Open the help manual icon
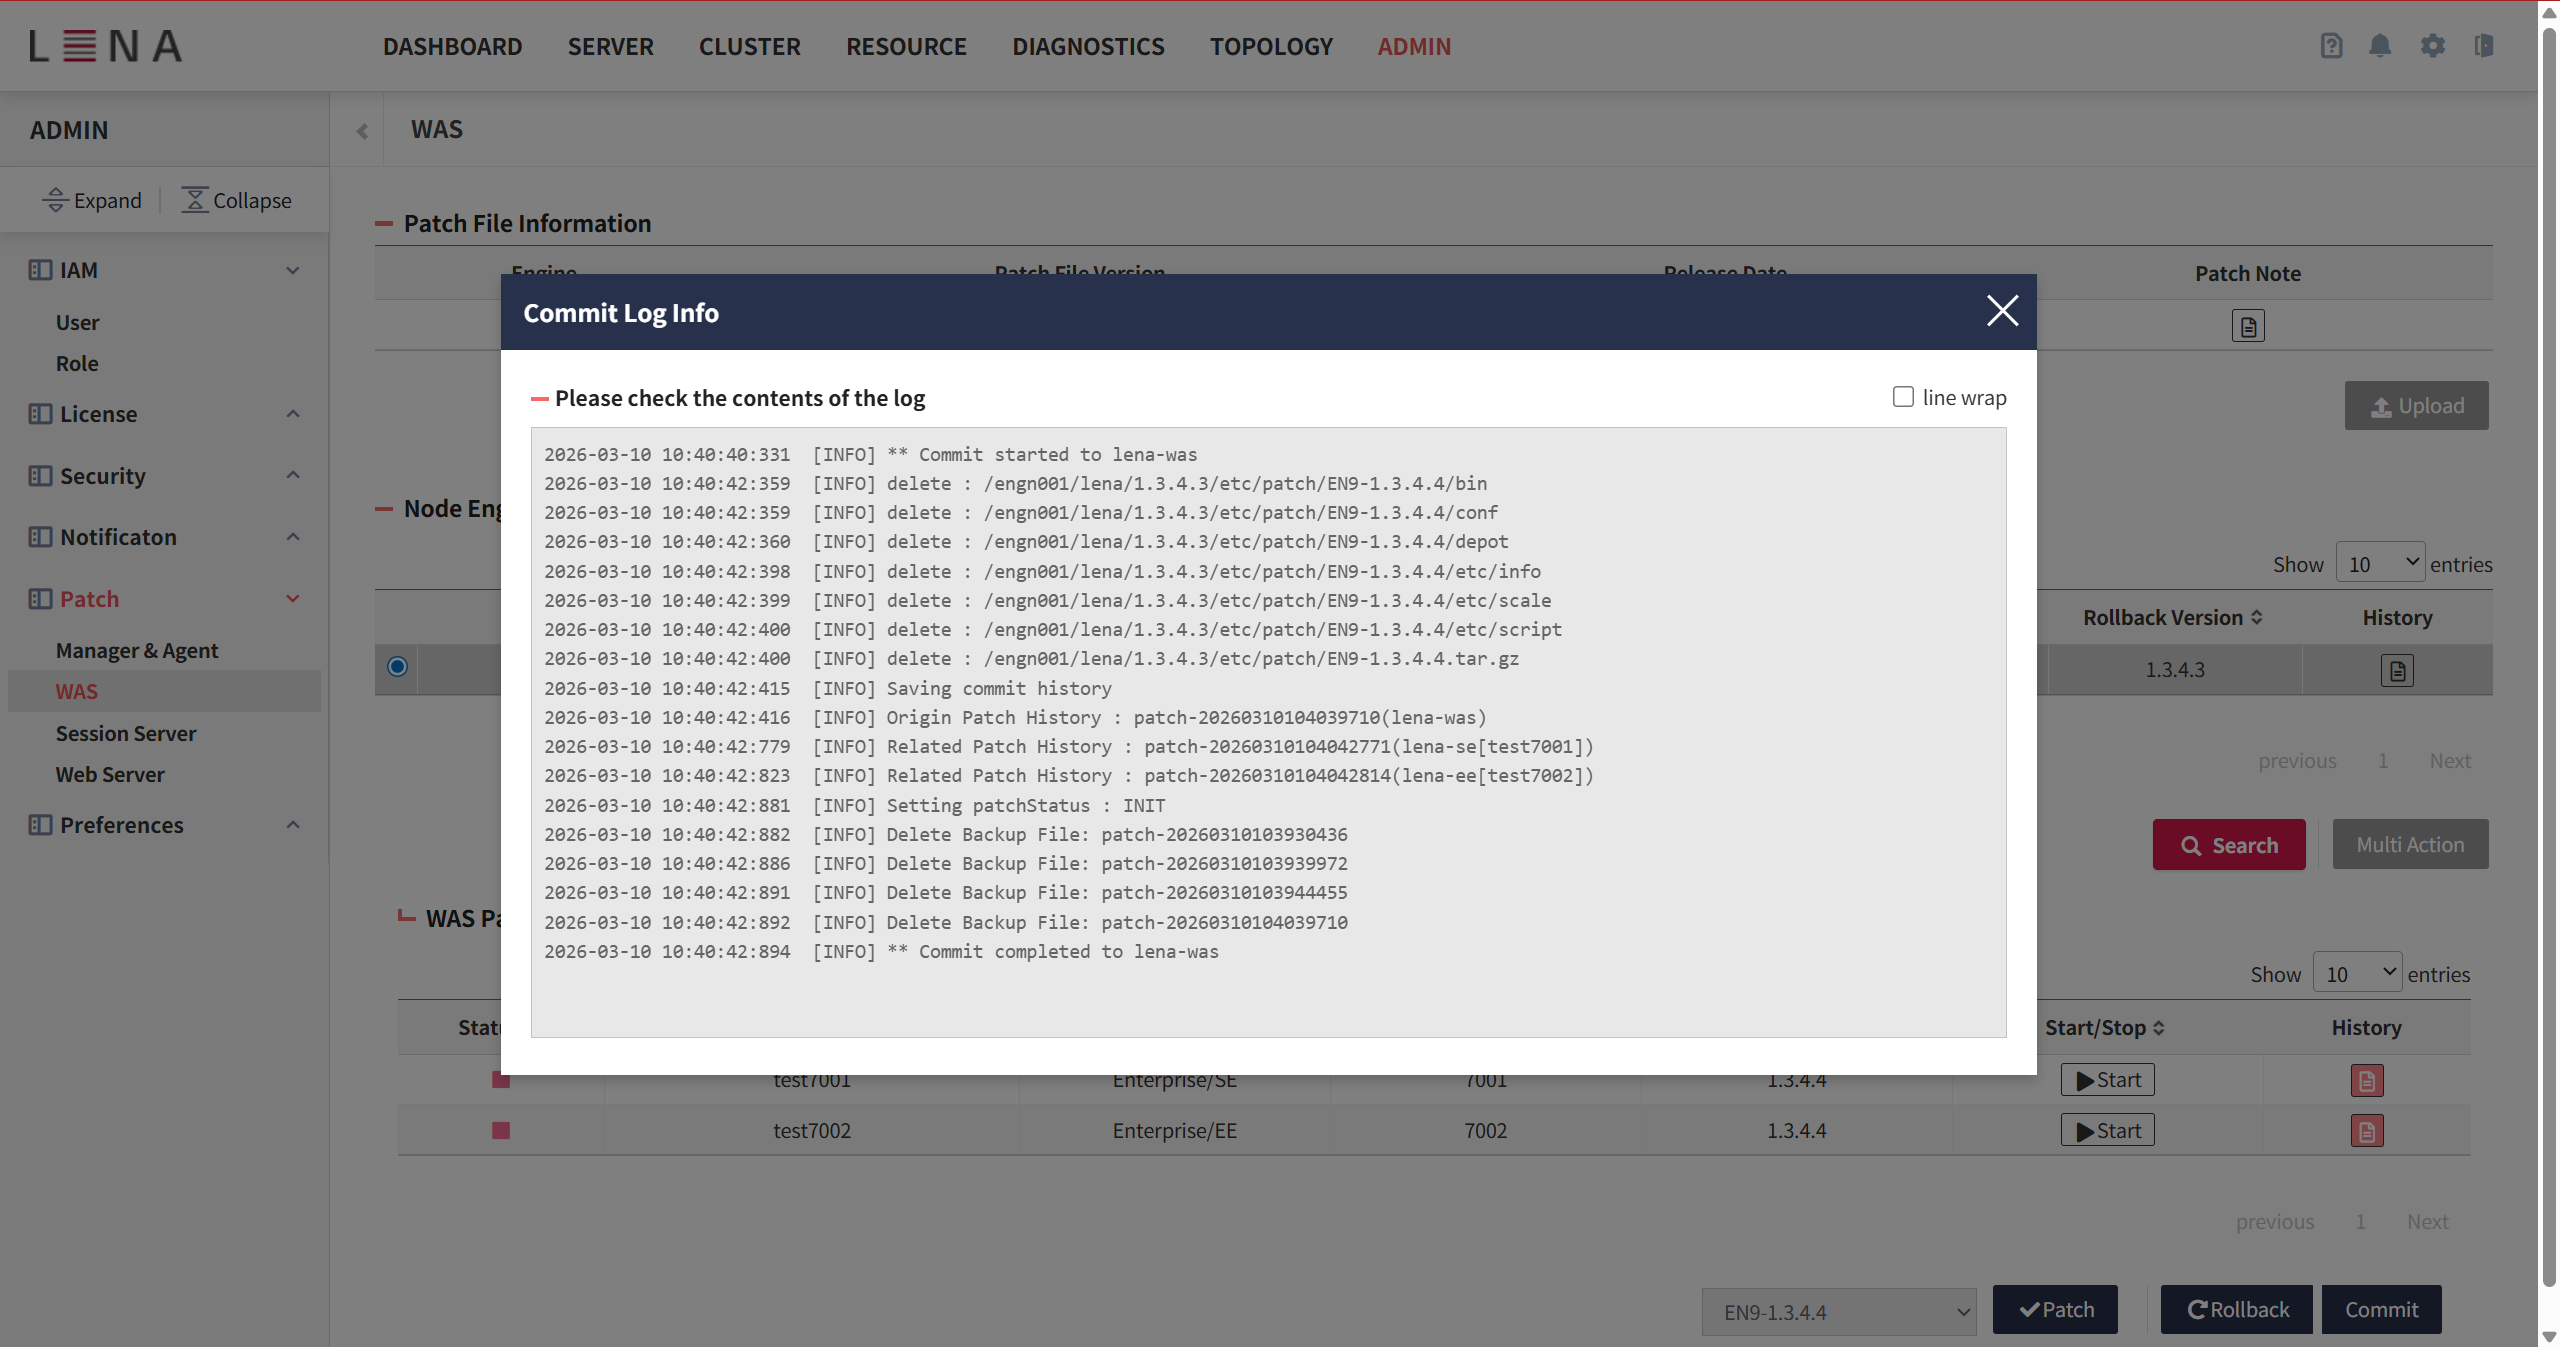Screen dimensions: 2560x1347 [2331, 46]
